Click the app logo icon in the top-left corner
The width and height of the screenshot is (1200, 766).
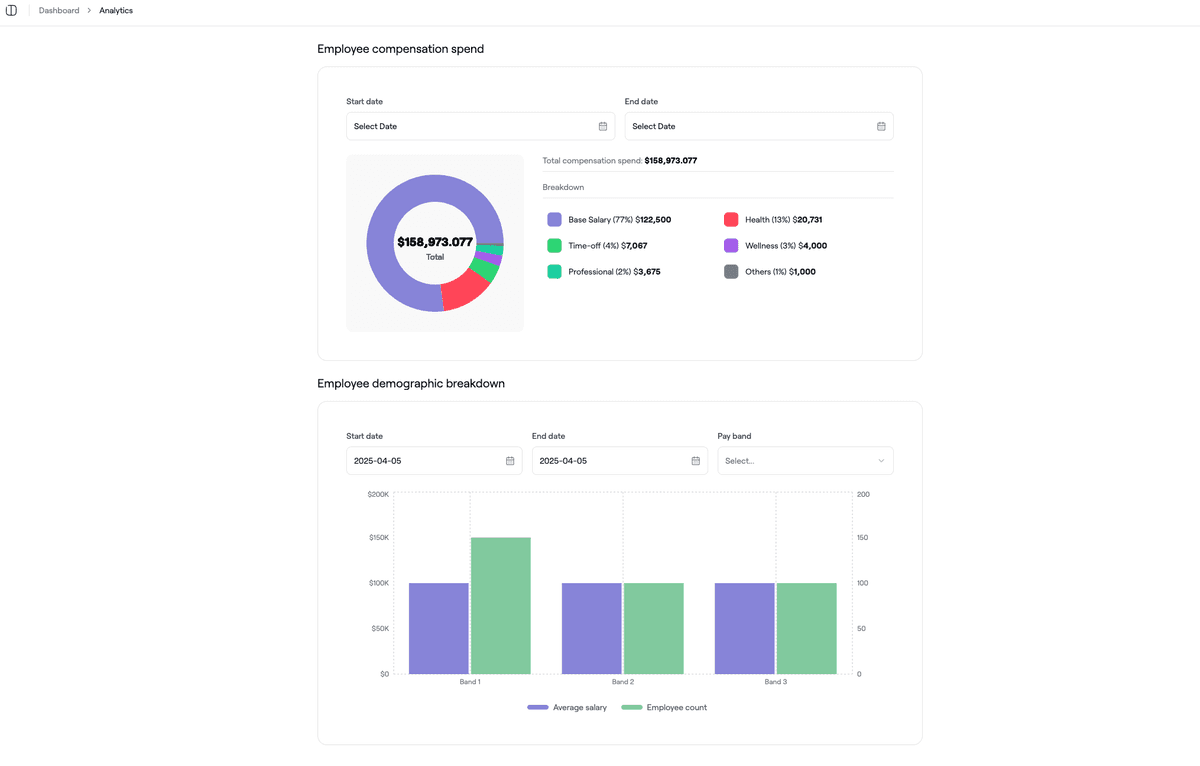tap(11, 10)
